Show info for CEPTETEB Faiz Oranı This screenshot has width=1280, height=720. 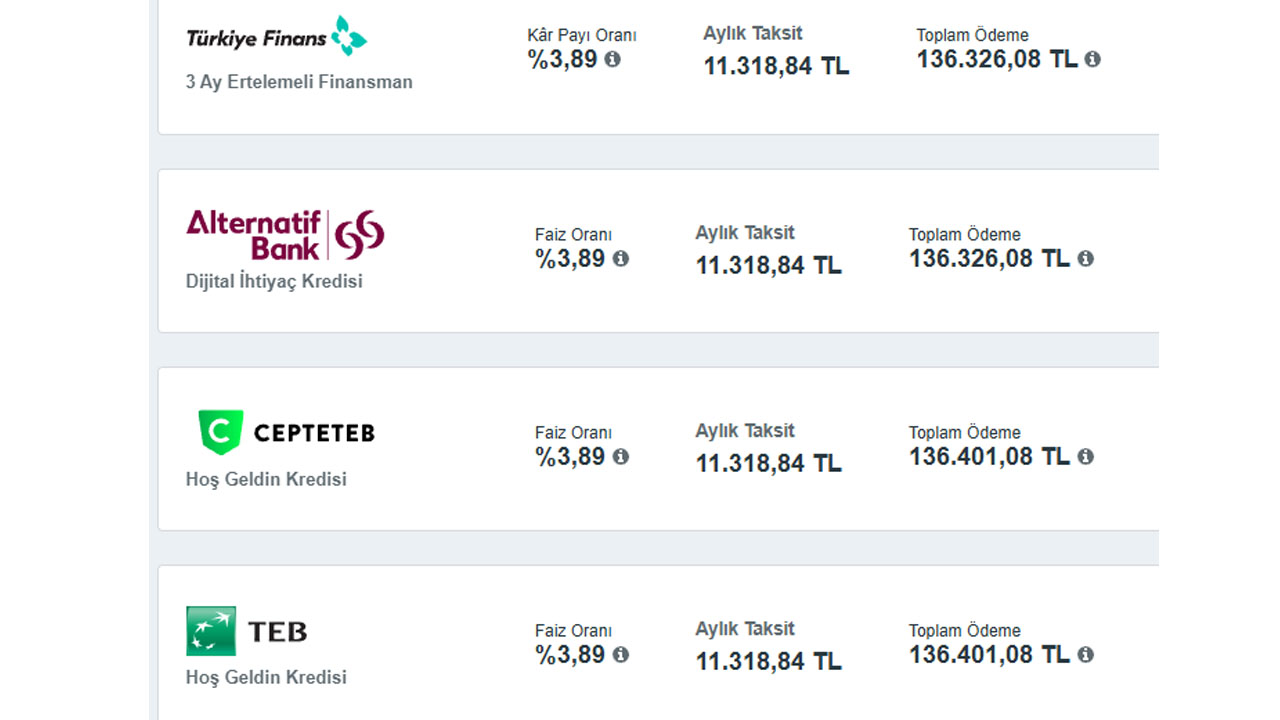pyautogui.click(x=620, y=457)
